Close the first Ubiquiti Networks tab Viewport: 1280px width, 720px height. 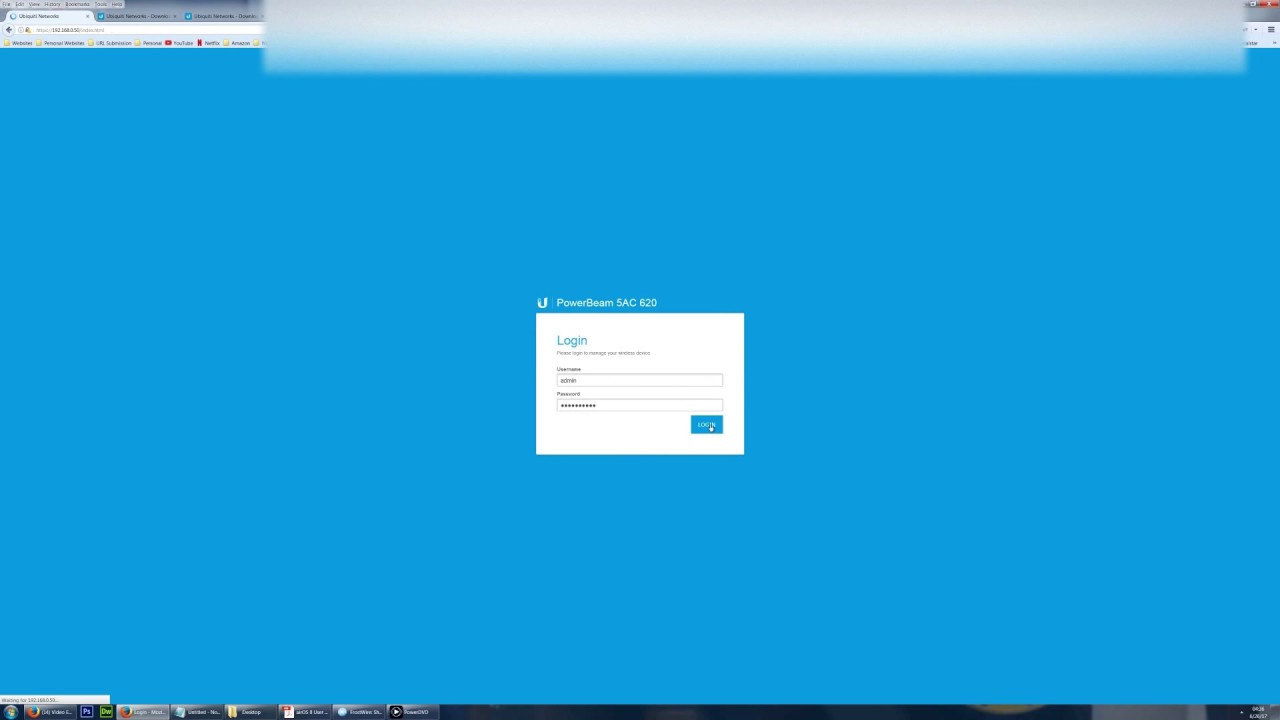[x=87, y=16]
